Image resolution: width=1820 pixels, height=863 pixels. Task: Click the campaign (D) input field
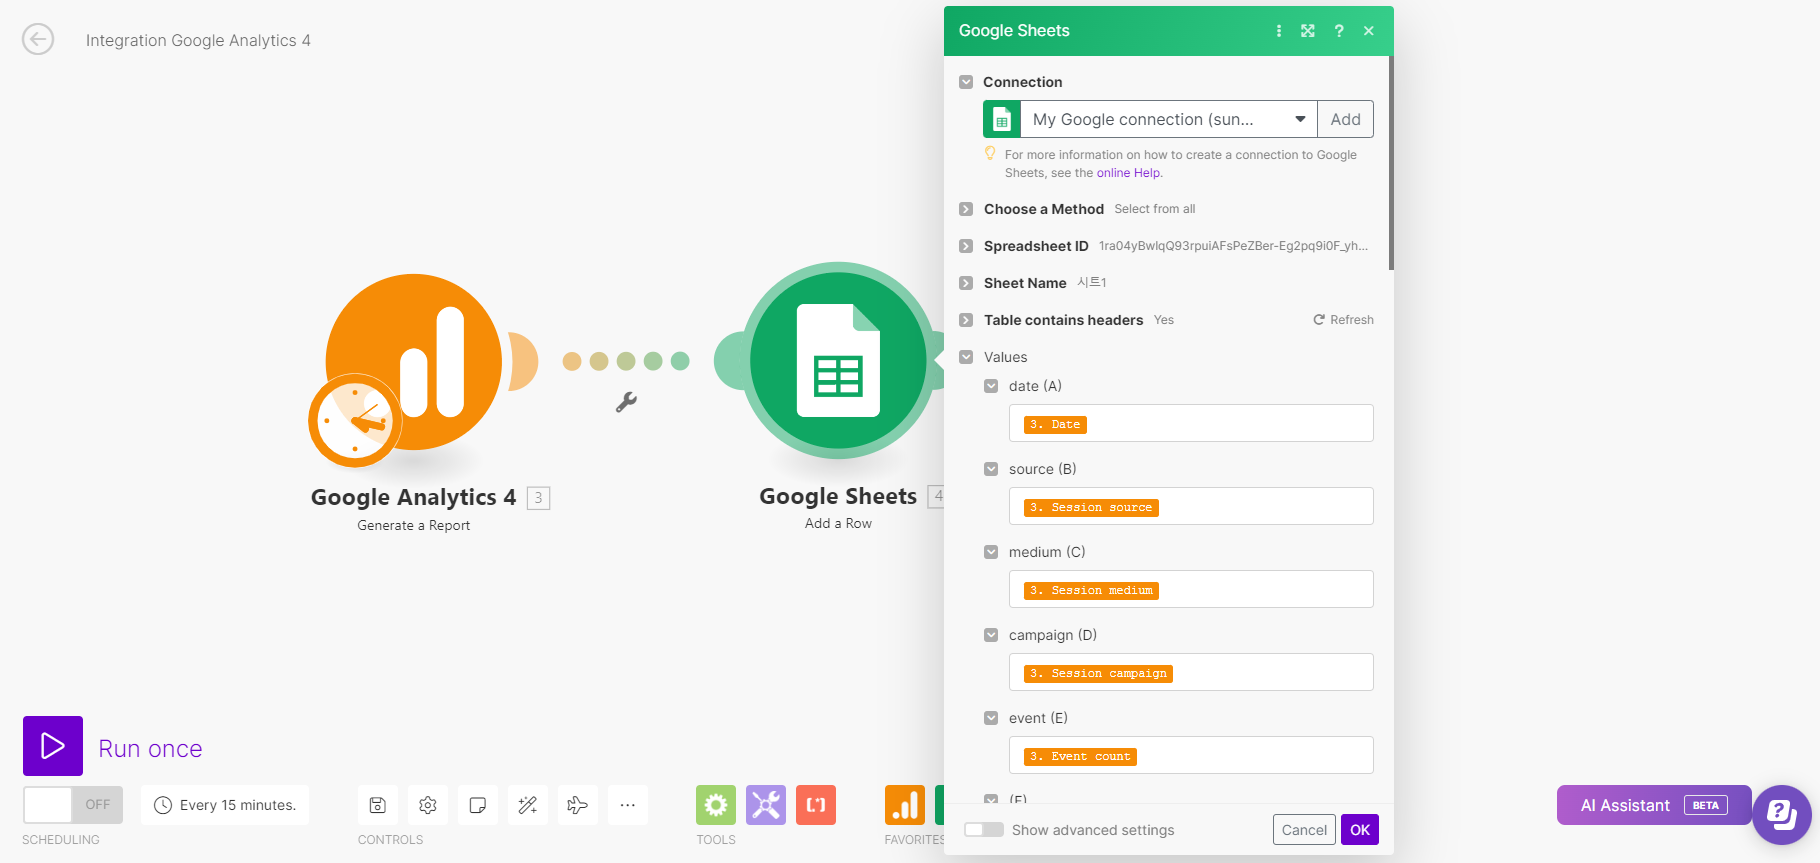coord(1191,672)
